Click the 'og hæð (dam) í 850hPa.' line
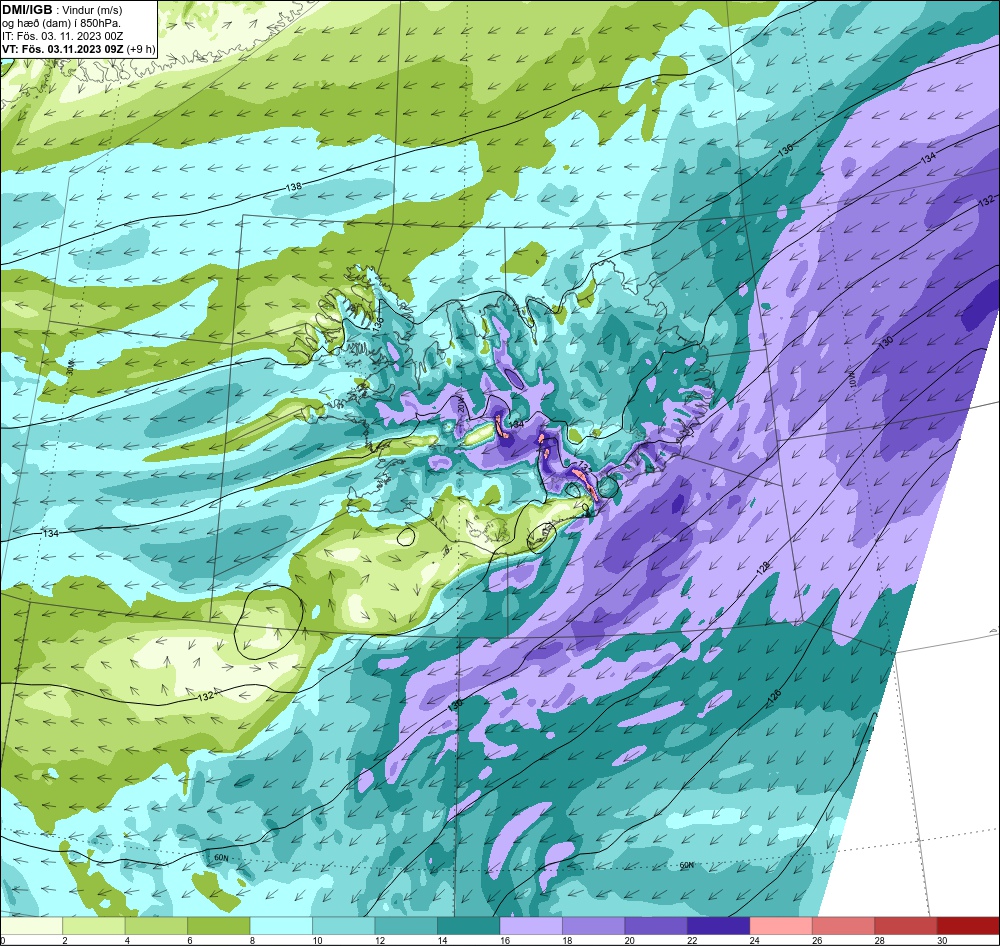The image size is (1000, 946). (x=61, y=24)
